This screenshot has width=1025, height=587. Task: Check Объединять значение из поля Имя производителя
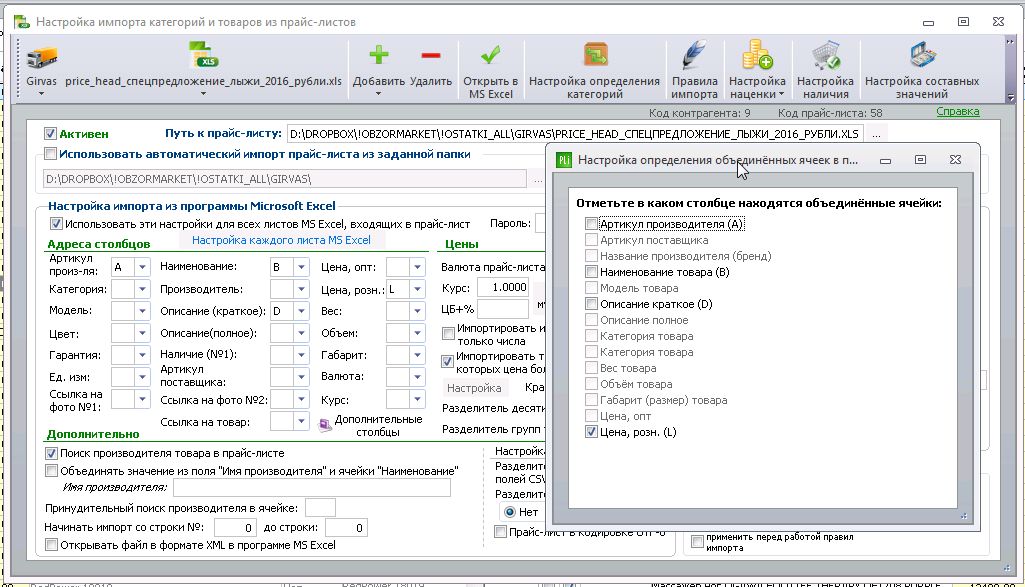[x=51, y=471]
